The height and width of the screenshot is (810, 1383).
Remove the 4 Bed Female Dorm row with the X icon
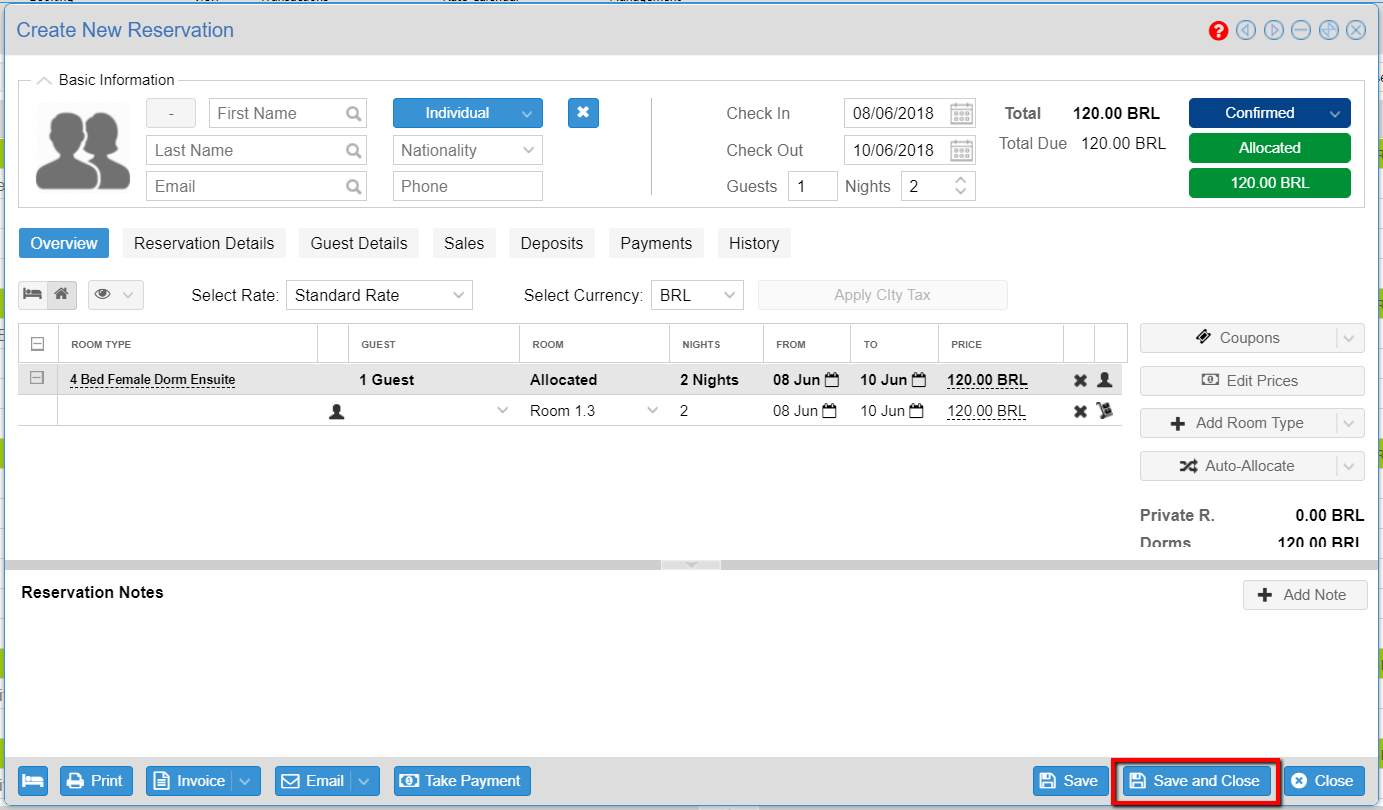pyautogui.click(x=1078, y=379)
